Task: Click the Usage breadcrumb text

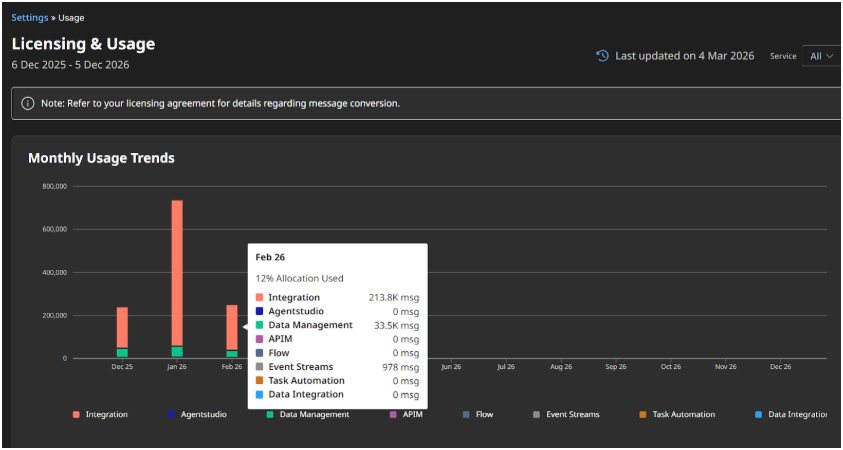Action: tap(72, 18)
